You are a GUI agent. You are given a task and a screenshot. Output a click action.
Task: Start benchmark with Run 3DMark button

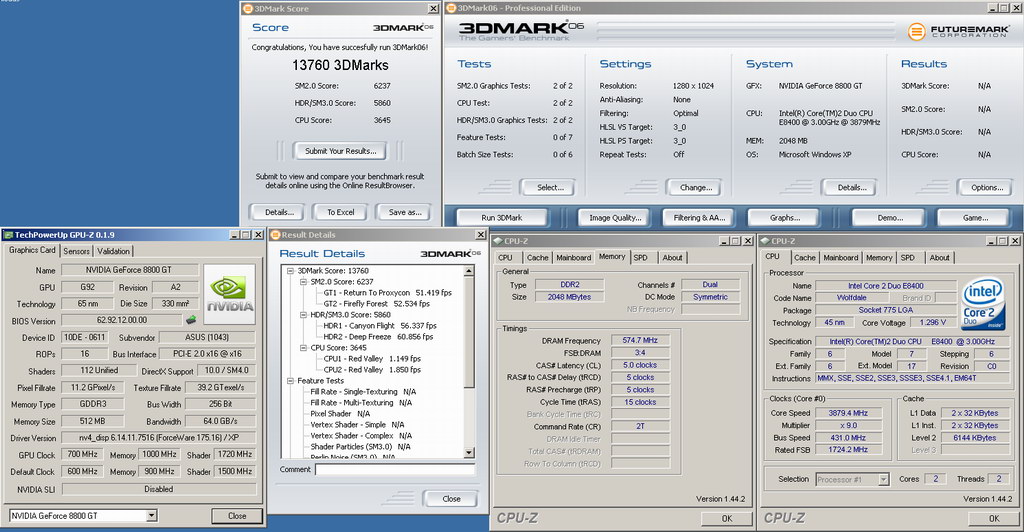[x=502, y=217]
